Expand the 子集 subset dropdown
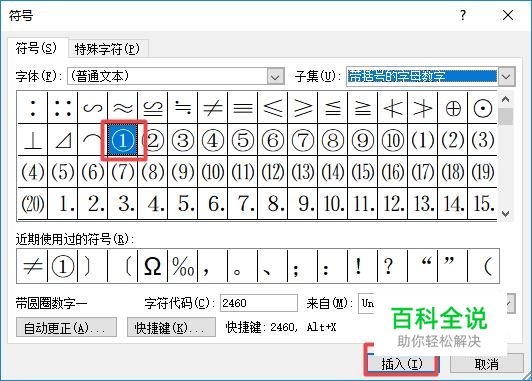This screenshot has height=381, width=532. coord(506,77)
